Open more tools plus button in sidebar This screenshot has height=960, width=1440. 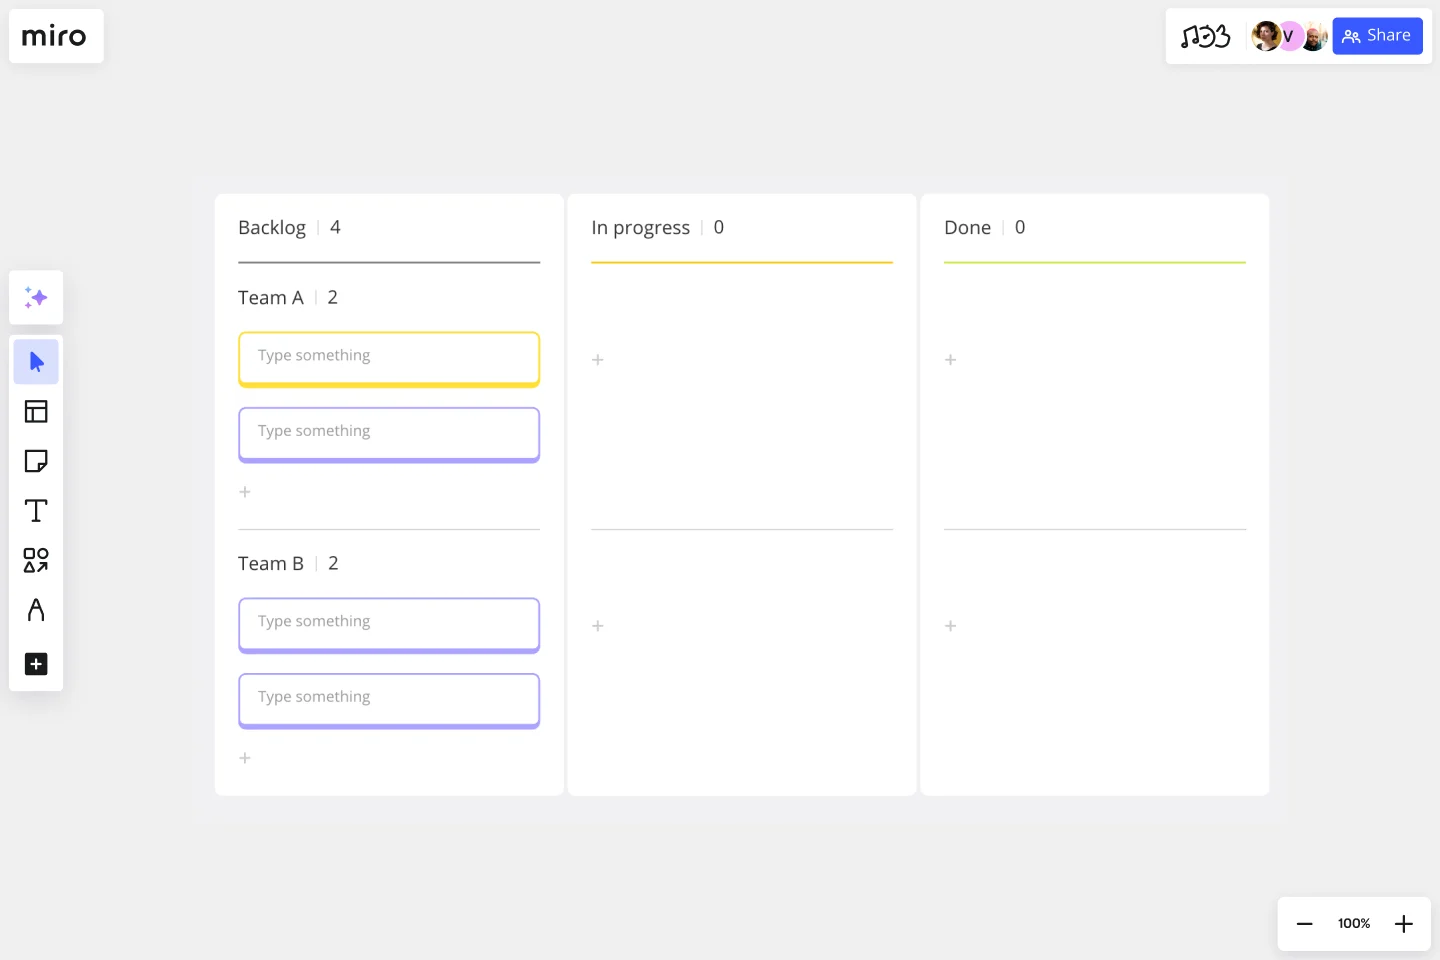(x=36, y=664)
